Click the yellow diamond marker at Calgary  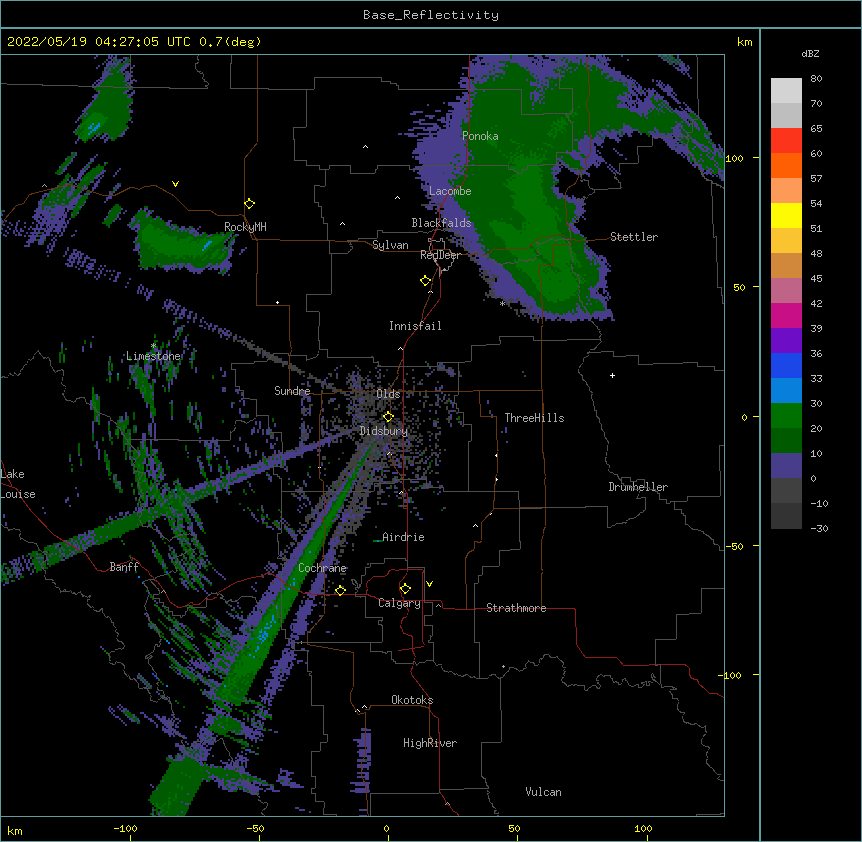pos(405,589)
